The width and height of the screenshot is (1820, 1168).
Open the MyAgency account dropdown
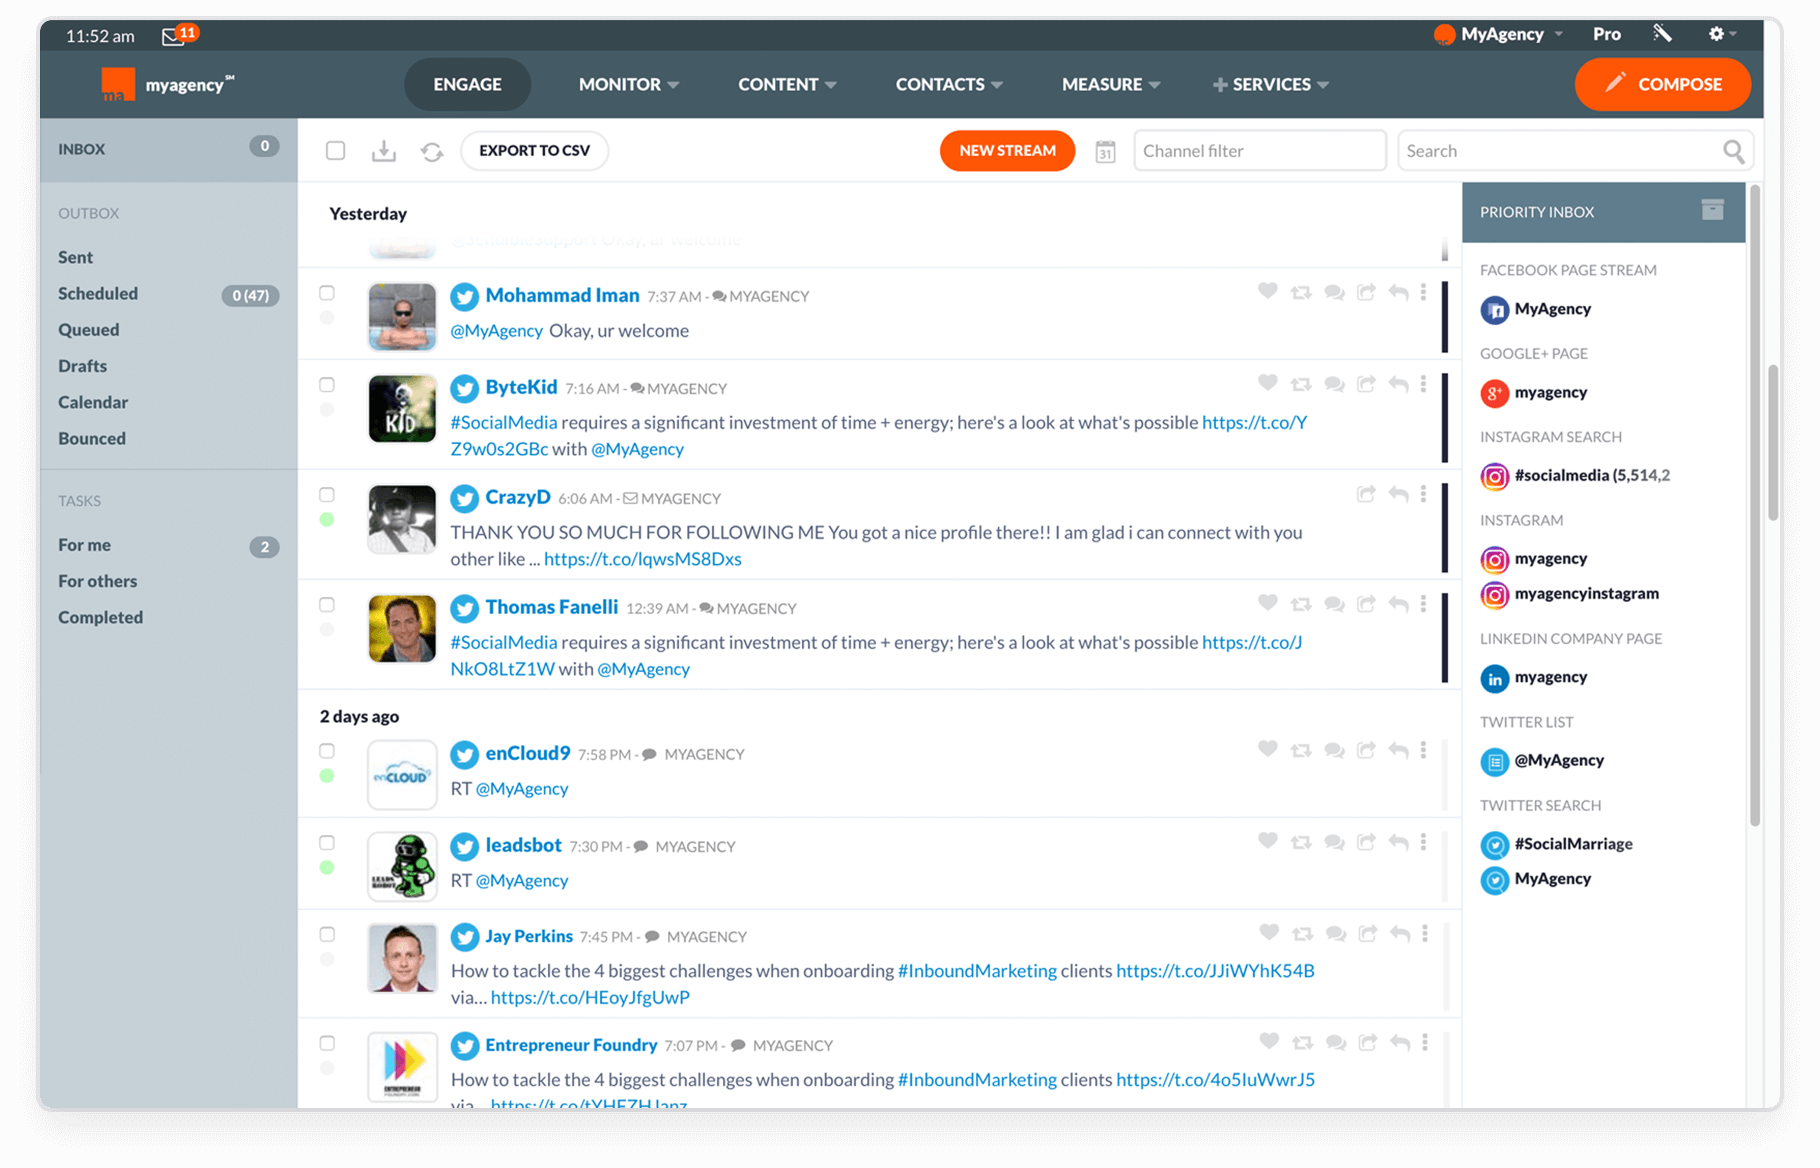point(1498,34)
